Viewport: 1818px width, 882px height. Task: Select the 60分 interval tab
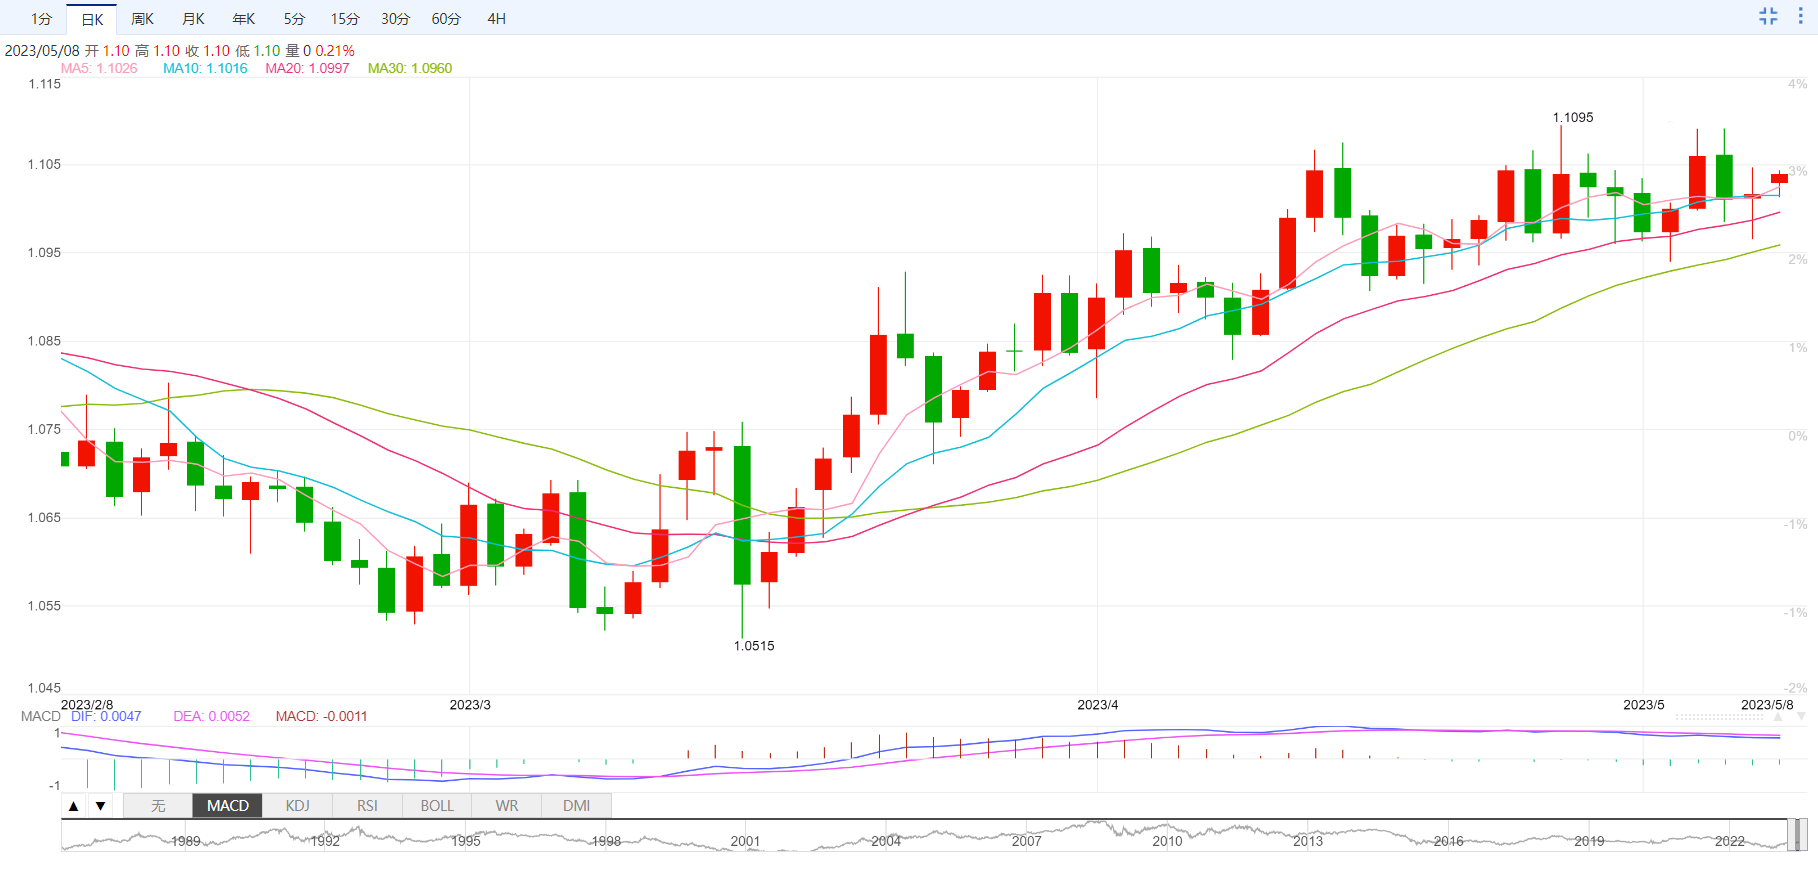(x=446, y=19)
